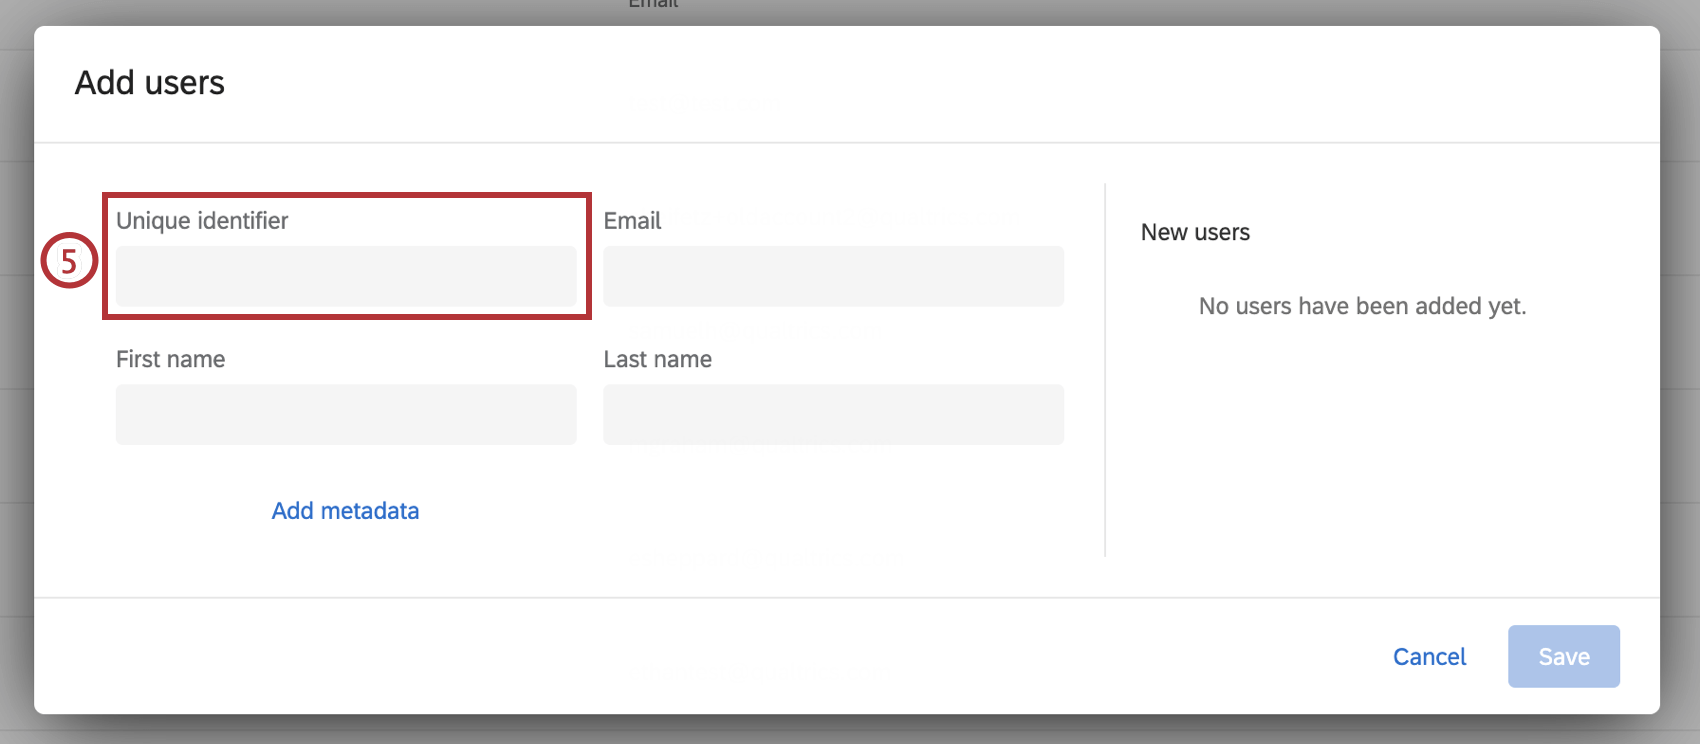Select the Last name input box
The image size is (1700, 744).
click(x=833, y=414)
